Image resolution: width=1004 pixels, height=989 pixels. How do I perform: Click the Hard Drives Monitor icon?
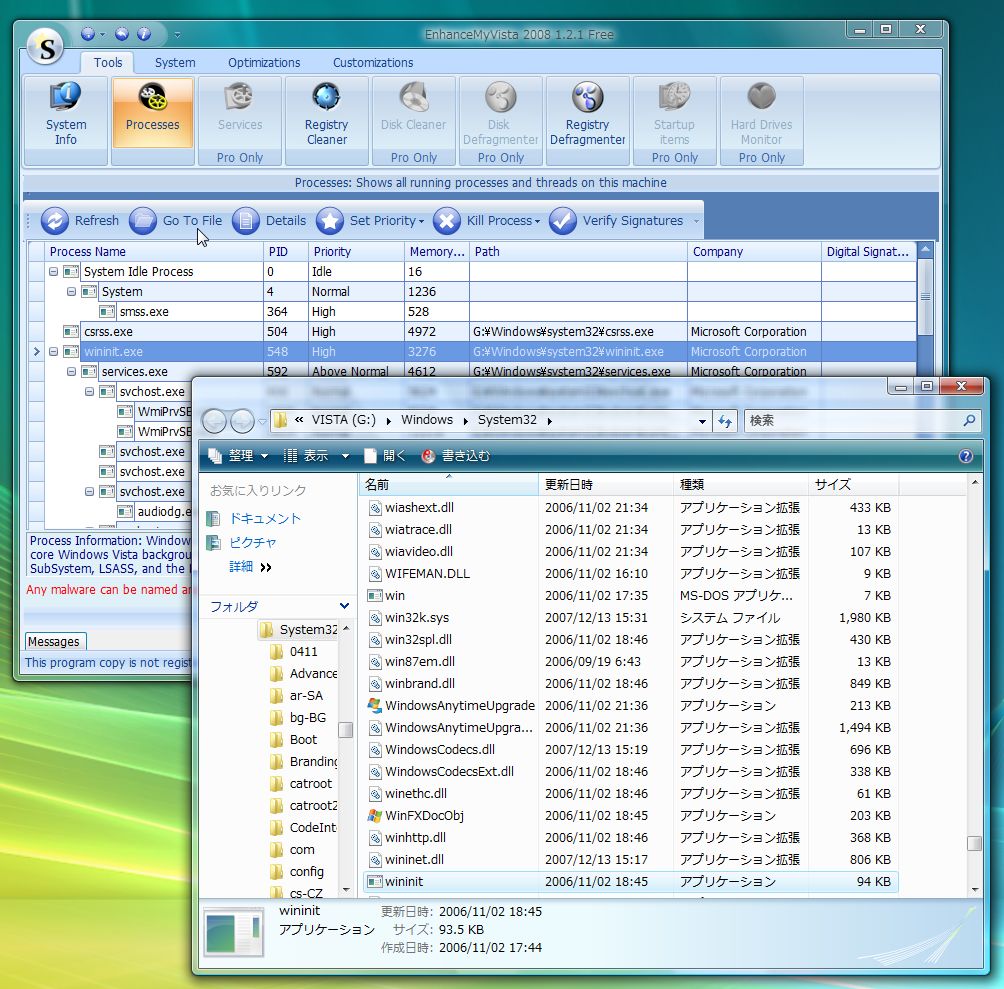[761, 120]
